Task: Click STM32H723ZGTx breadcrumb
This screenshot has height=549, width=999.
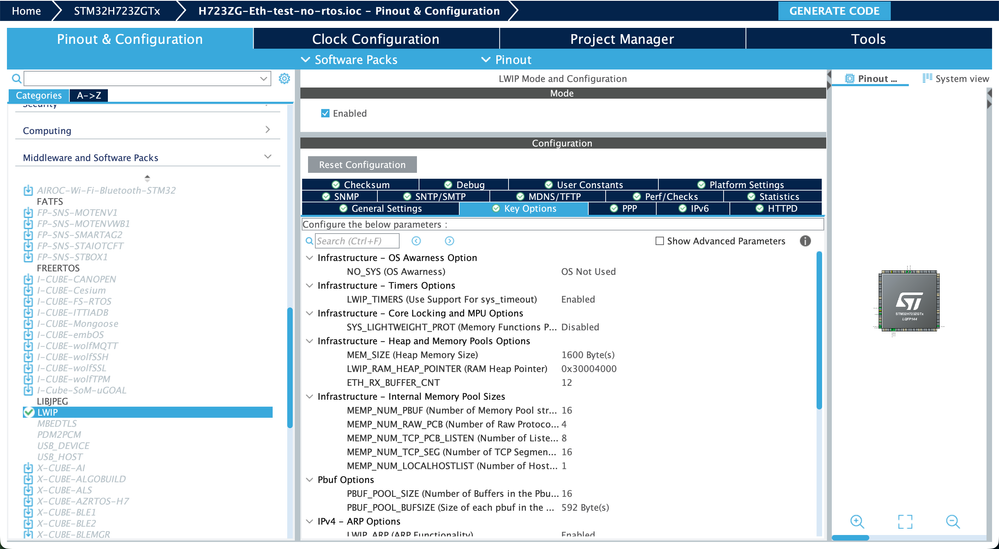Action: (x=117, y=11)
